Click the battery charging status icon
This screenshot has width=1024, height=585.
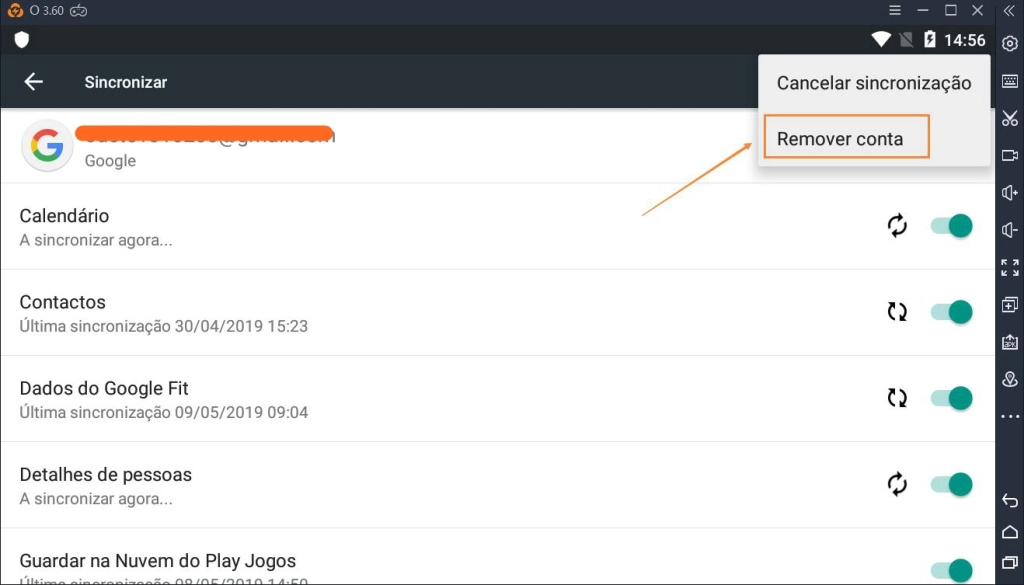[x=930, y=40]
